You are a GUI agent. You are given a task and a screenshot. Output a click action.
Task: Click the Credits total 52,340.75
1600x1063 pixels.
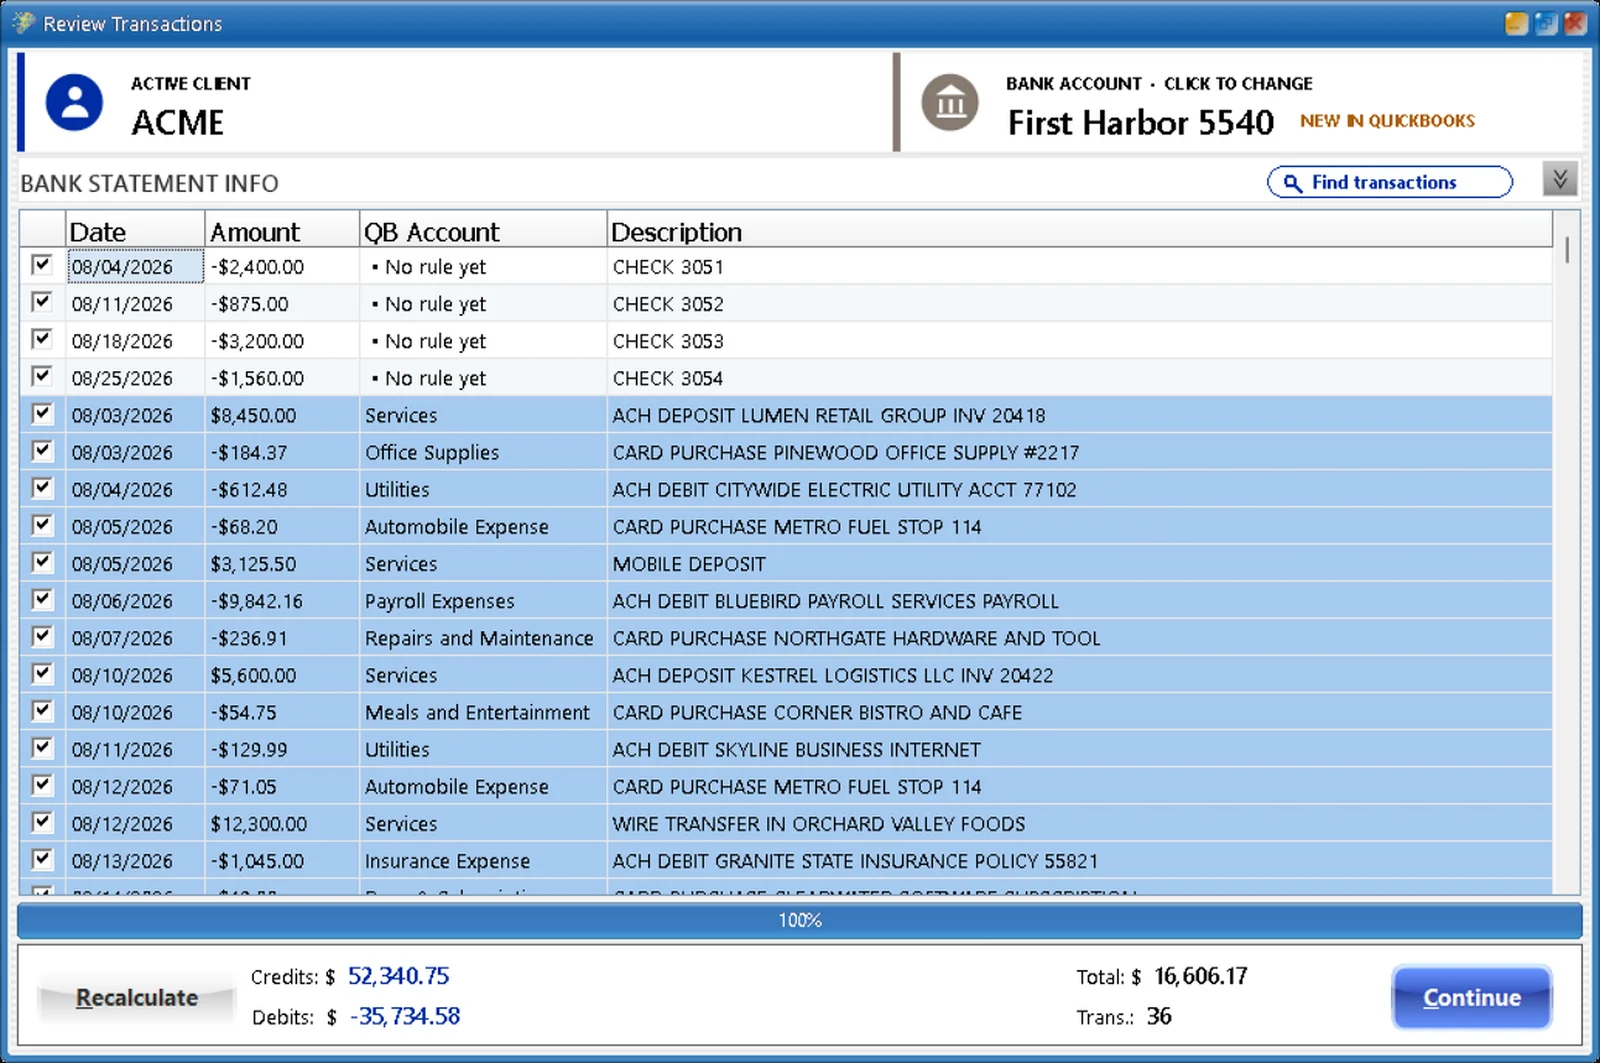[398, 976]
